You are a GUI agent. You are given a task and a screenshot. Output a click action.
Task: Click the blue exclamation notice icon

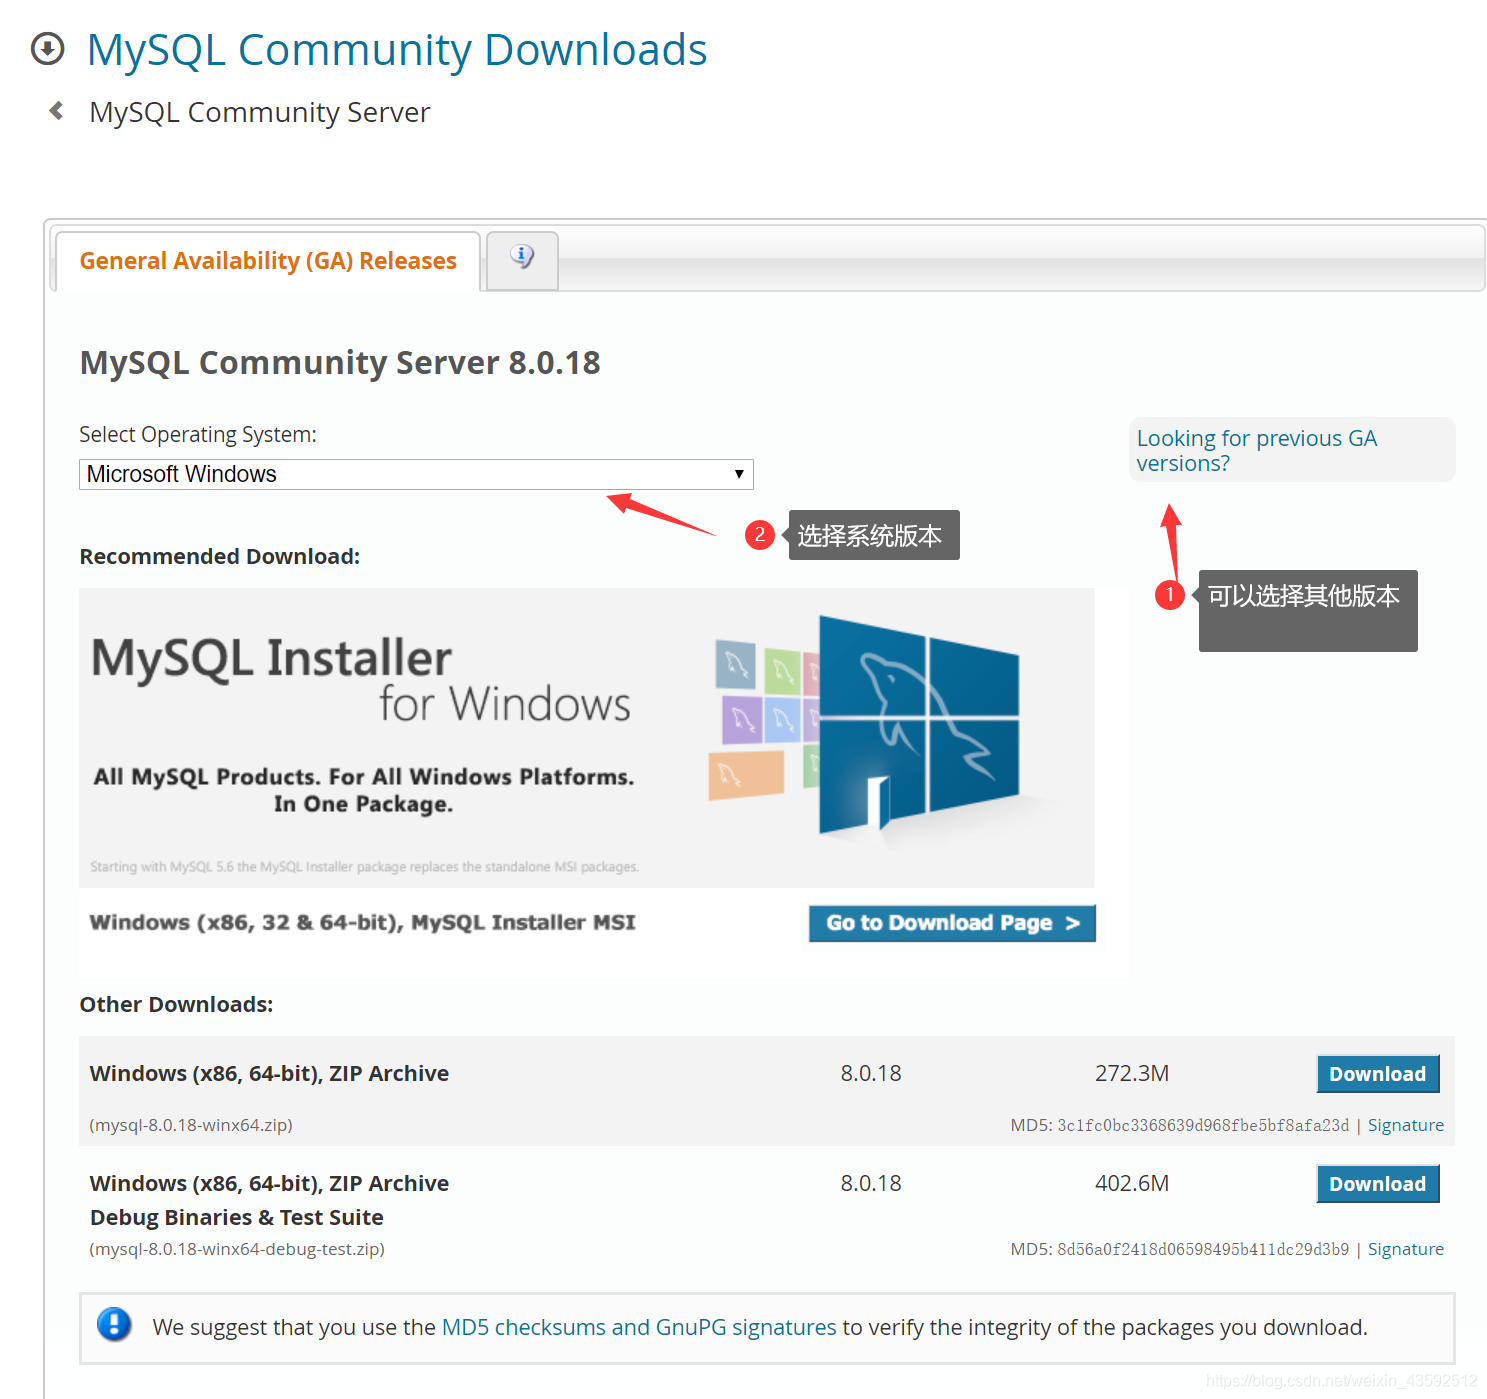click(x=114, y=1325)
